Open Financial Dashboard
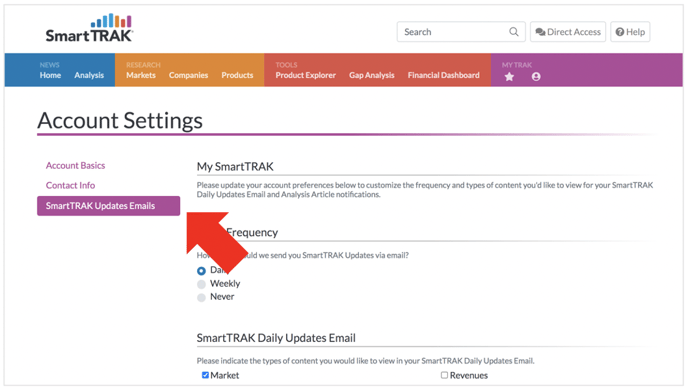This screenshot has height=392, width=688. tap(444, 75)
